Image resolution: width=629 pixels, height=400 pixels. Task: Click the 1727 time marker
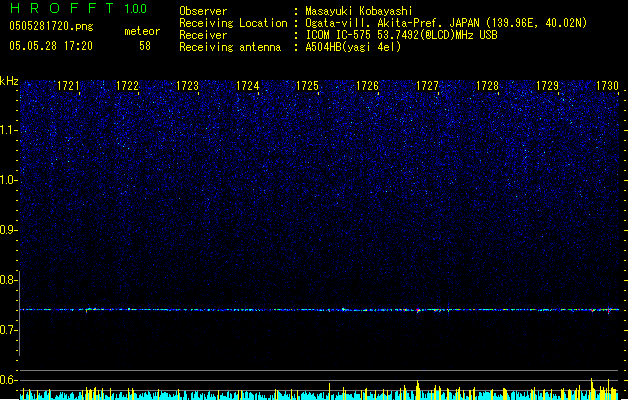(x=427, y=86)
